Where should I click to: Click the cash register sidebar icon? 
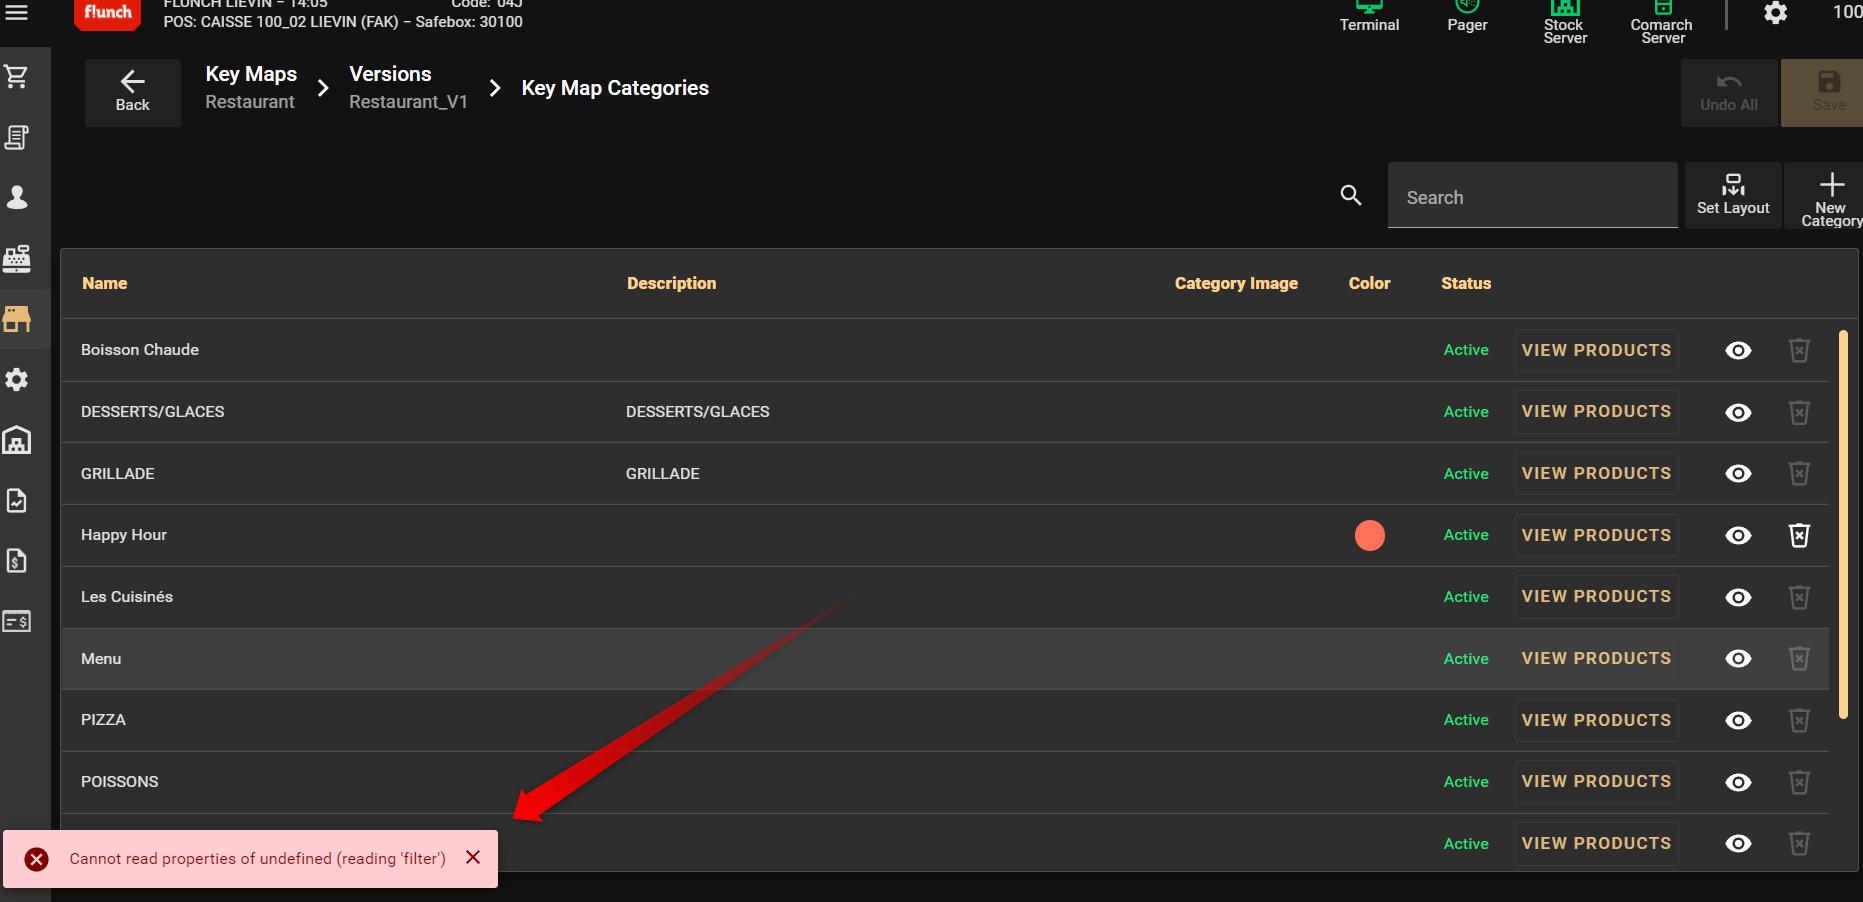17,259
